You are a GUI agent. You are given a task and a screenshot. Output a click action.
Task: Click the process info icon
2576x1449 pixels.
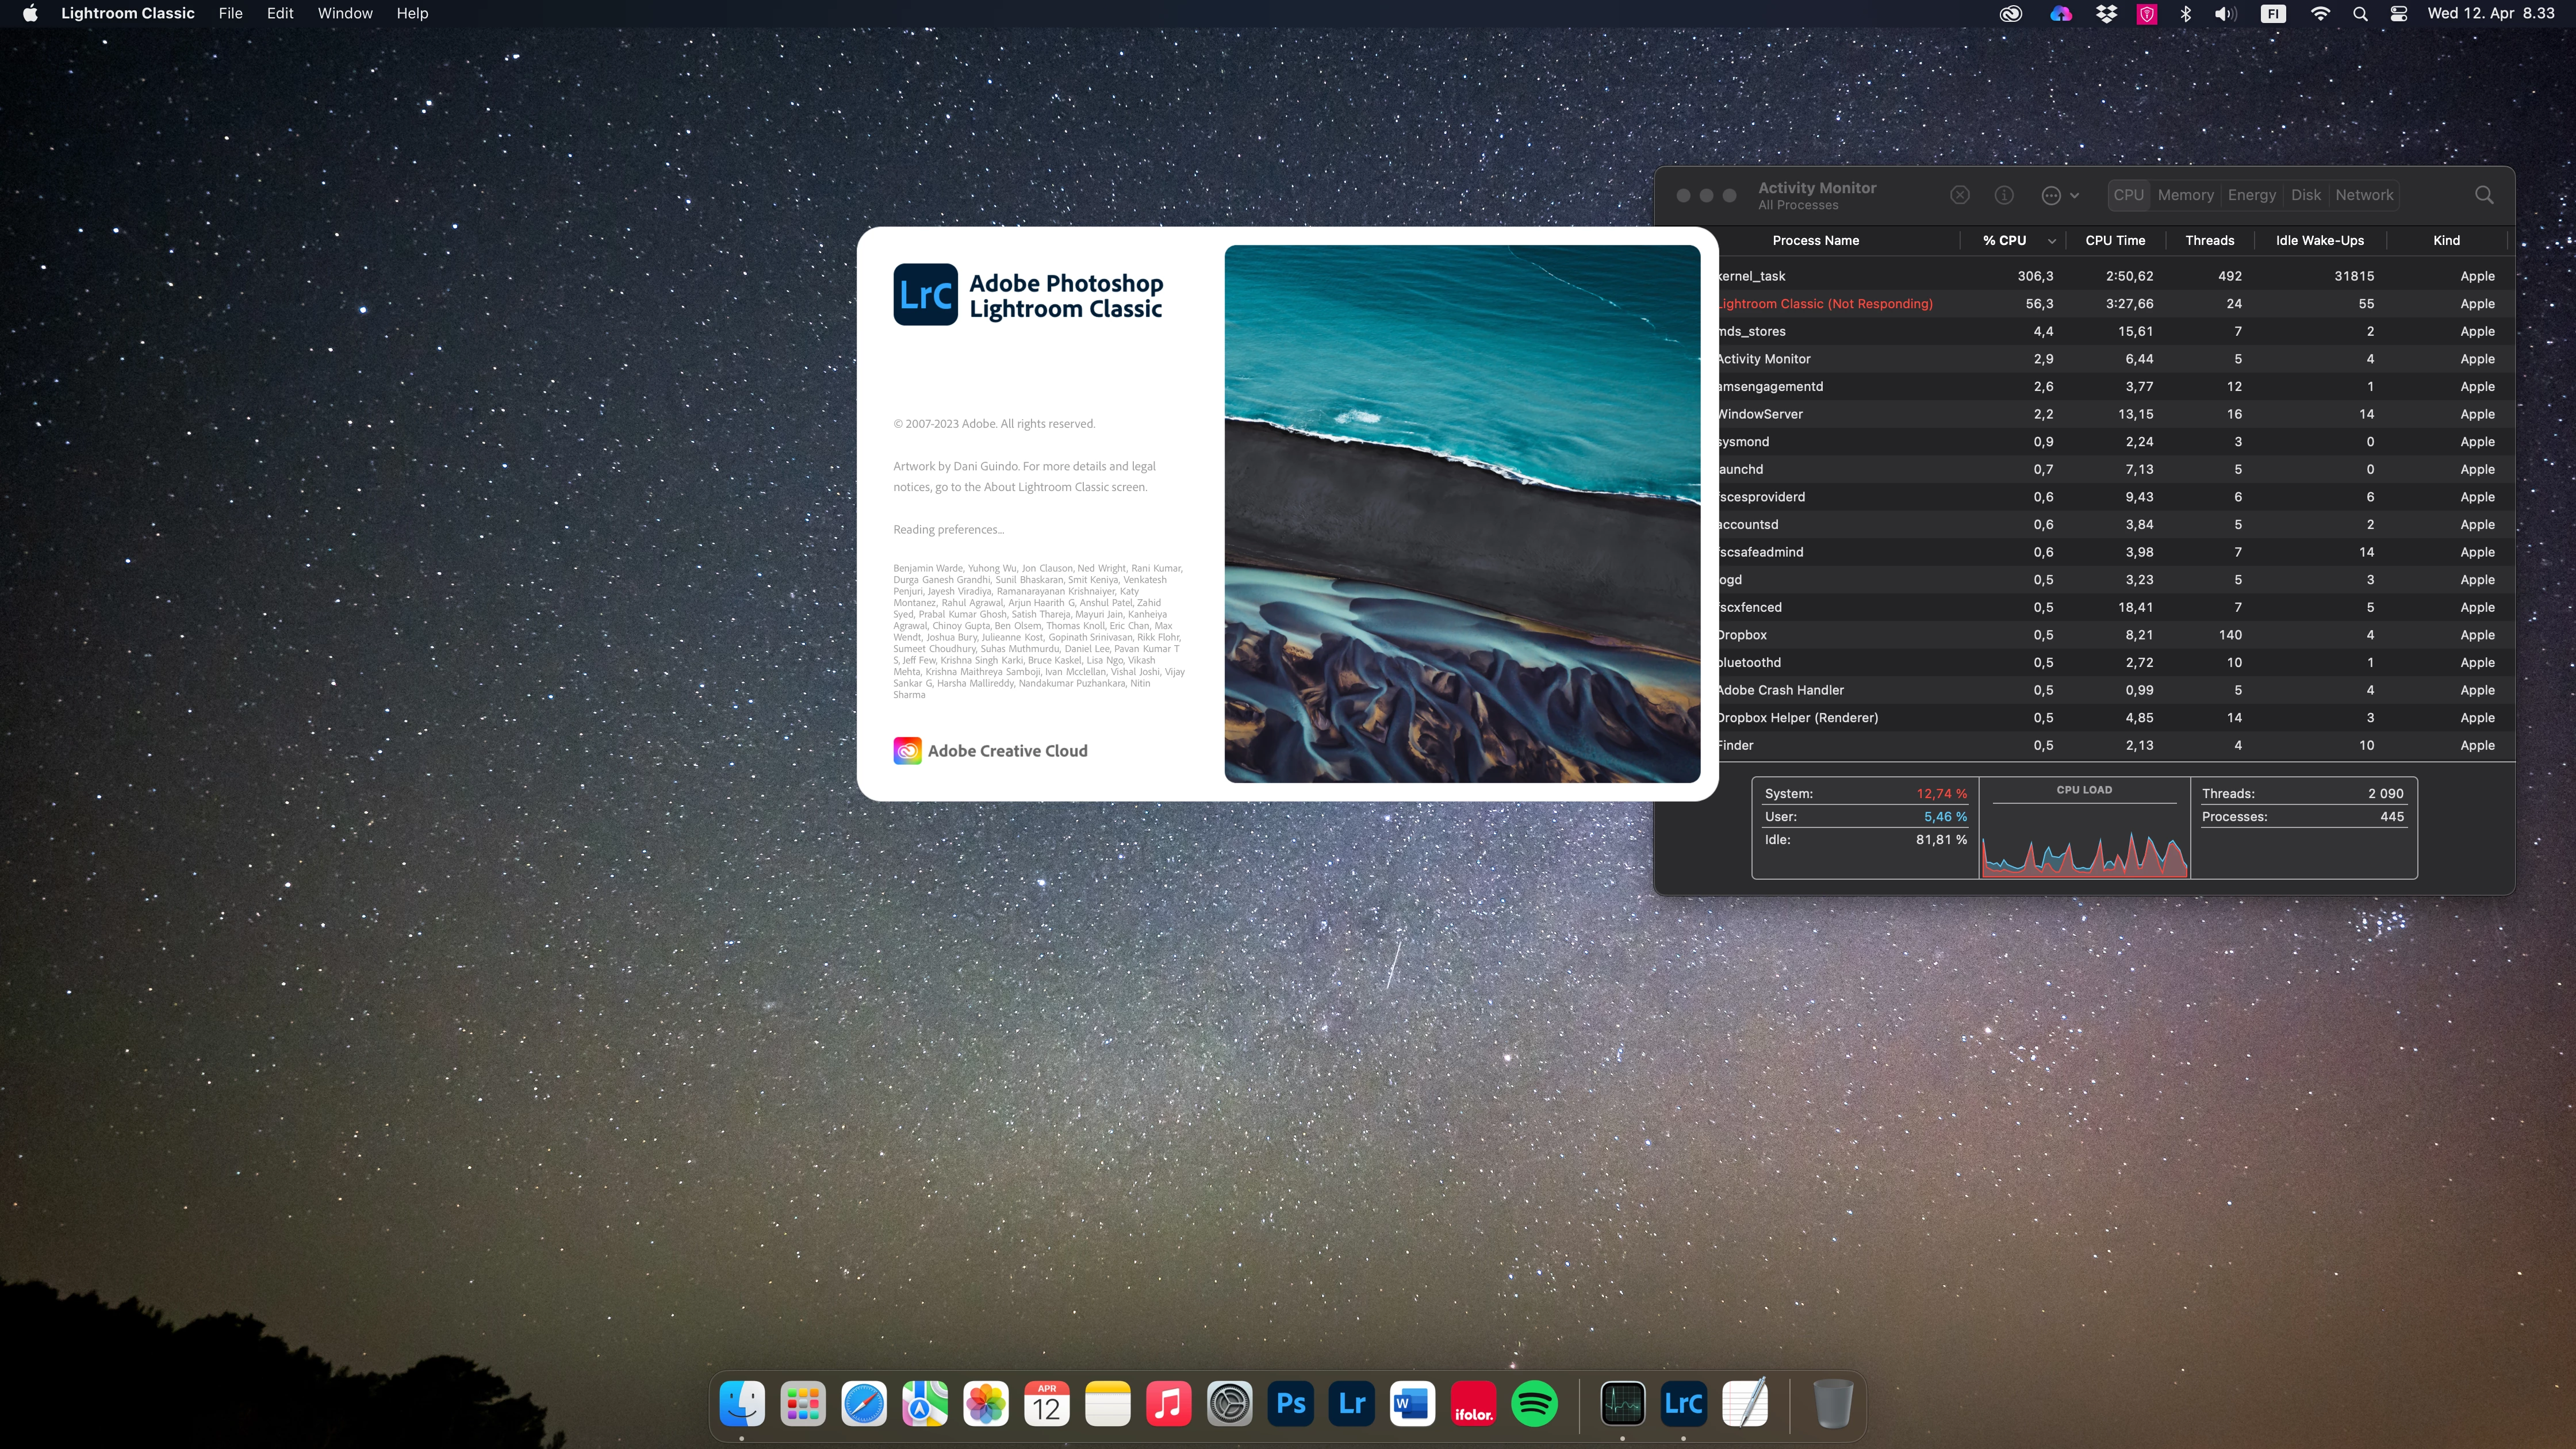tap(2004, 195)
